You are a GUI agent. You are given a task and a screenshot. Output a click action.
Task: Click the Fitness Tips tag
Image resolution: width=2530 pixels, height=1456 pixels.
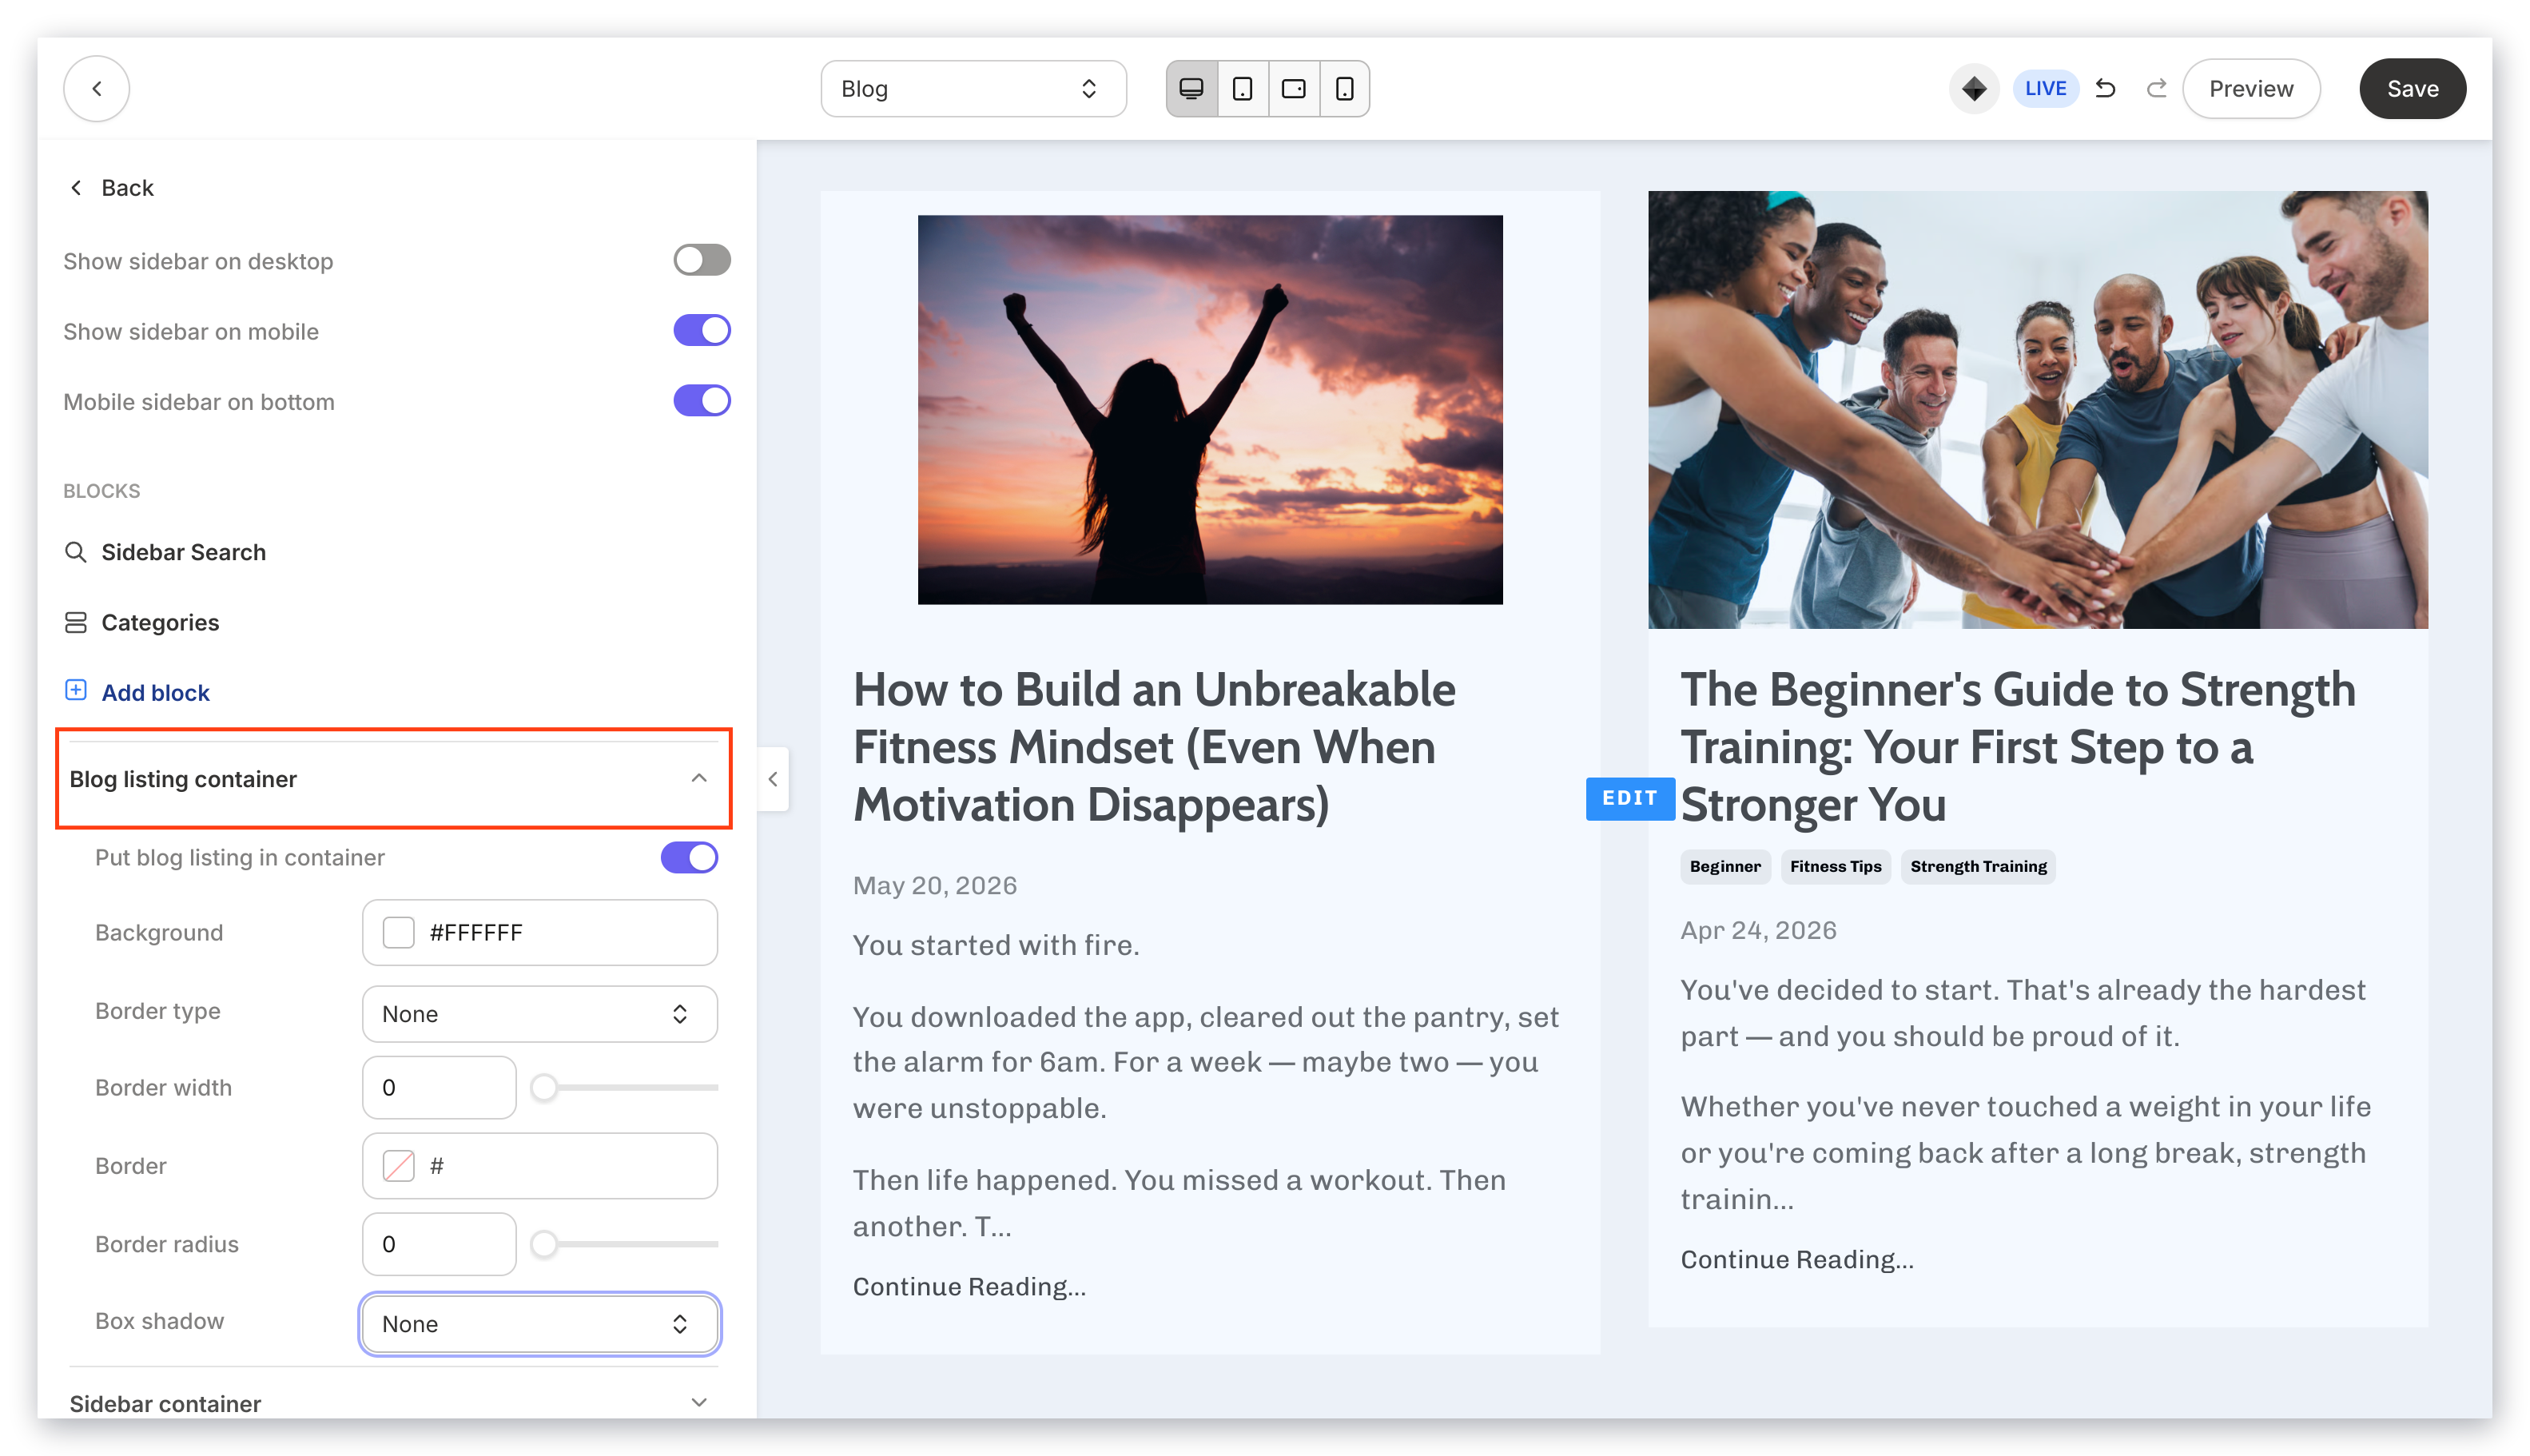pyautogui.click(x=1835, y=866)
